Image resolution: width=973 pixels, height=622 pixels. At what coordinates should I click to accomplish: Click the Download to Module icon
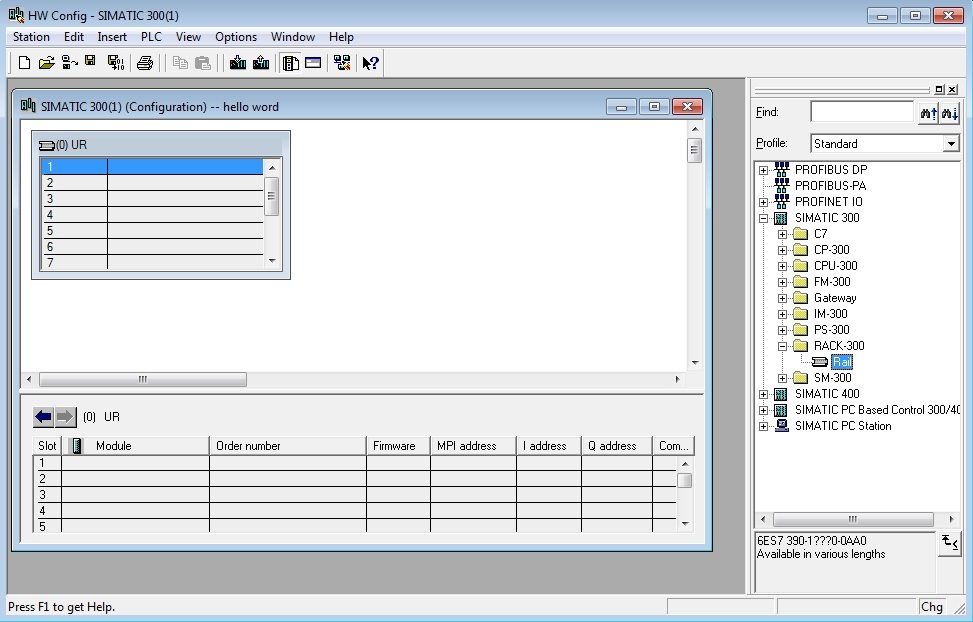(x=237, y=63)
